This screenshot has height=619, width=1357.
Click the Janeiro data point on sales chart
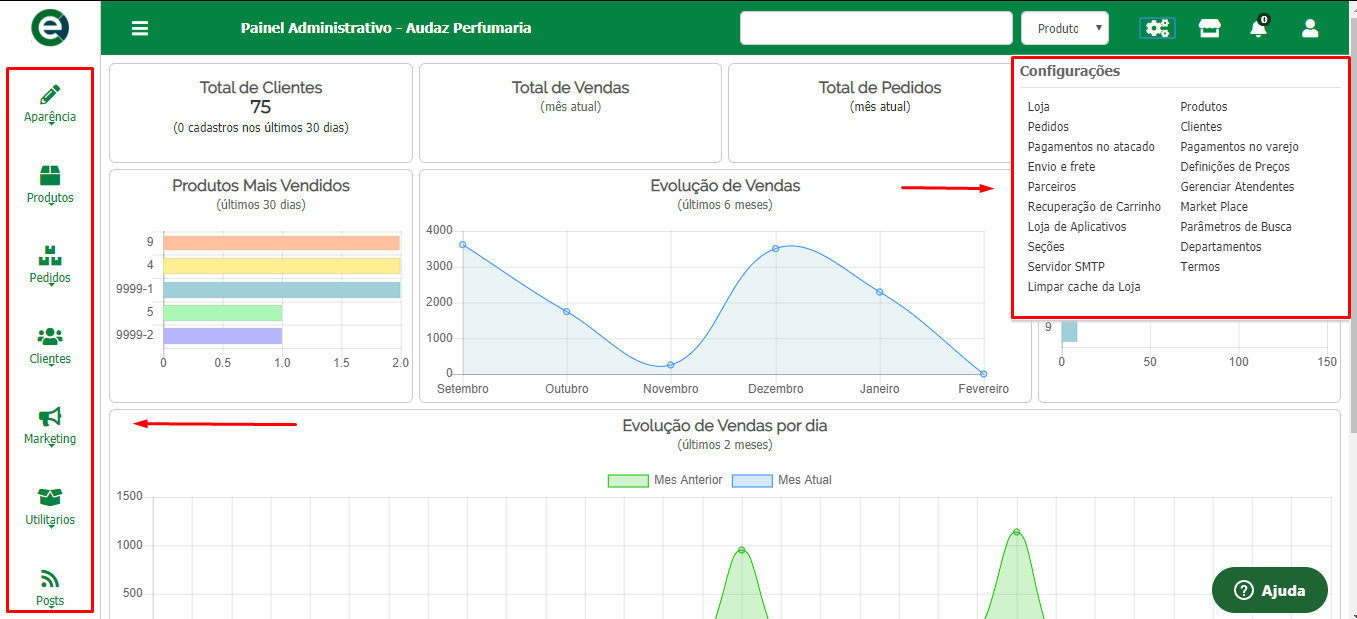[x=879, y=292]
